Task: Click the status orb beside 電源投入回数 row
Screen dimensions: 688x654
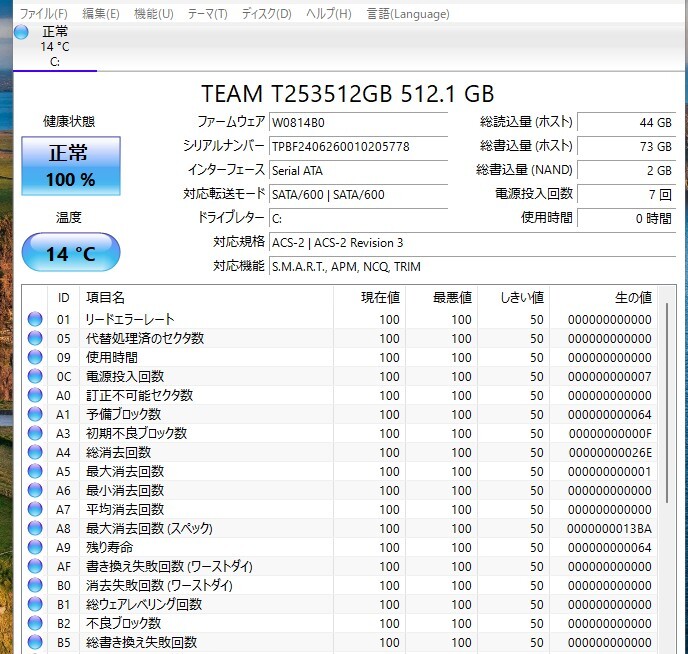Action: (36, 377)
